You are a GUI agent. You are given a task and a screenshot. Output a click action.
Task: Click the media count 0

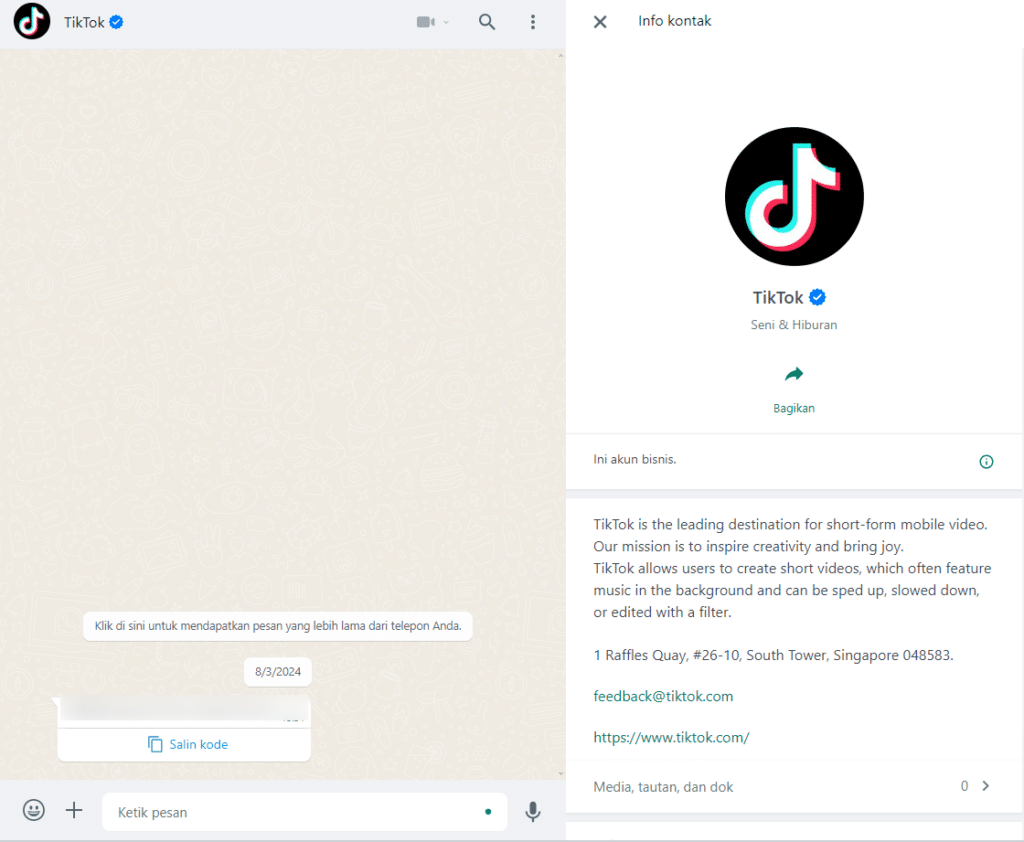(964, 786)
